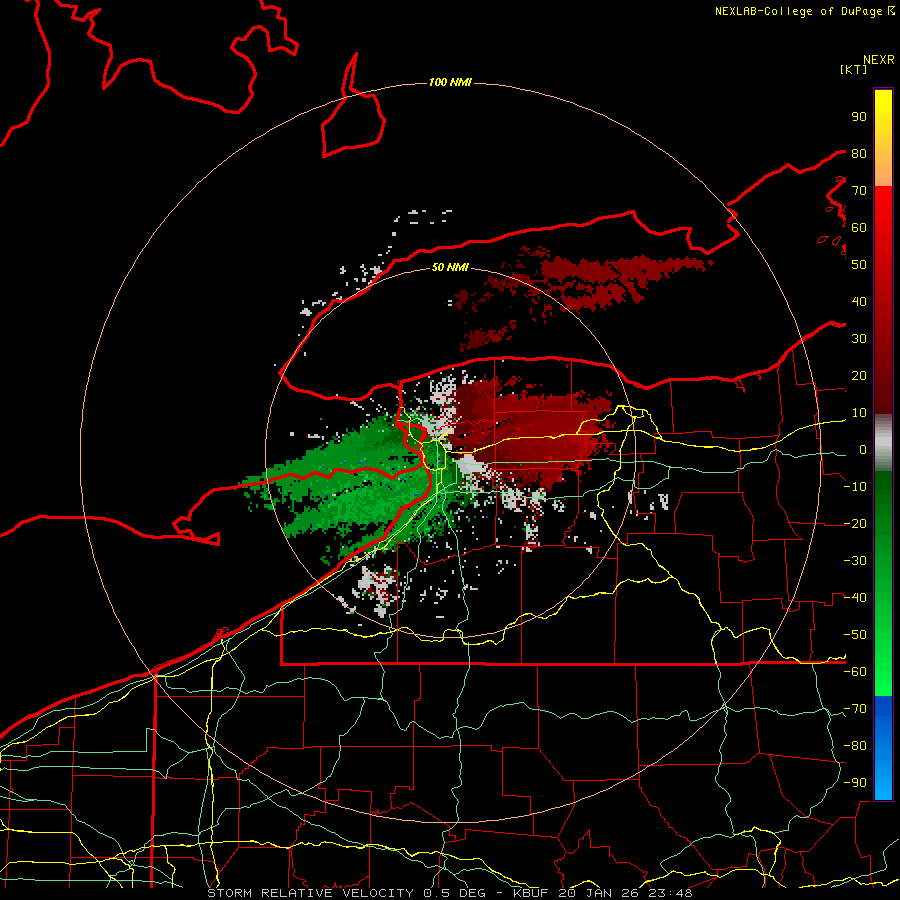Click the 20 knot scale label
The image size is (900, 900).
[859, 375]
